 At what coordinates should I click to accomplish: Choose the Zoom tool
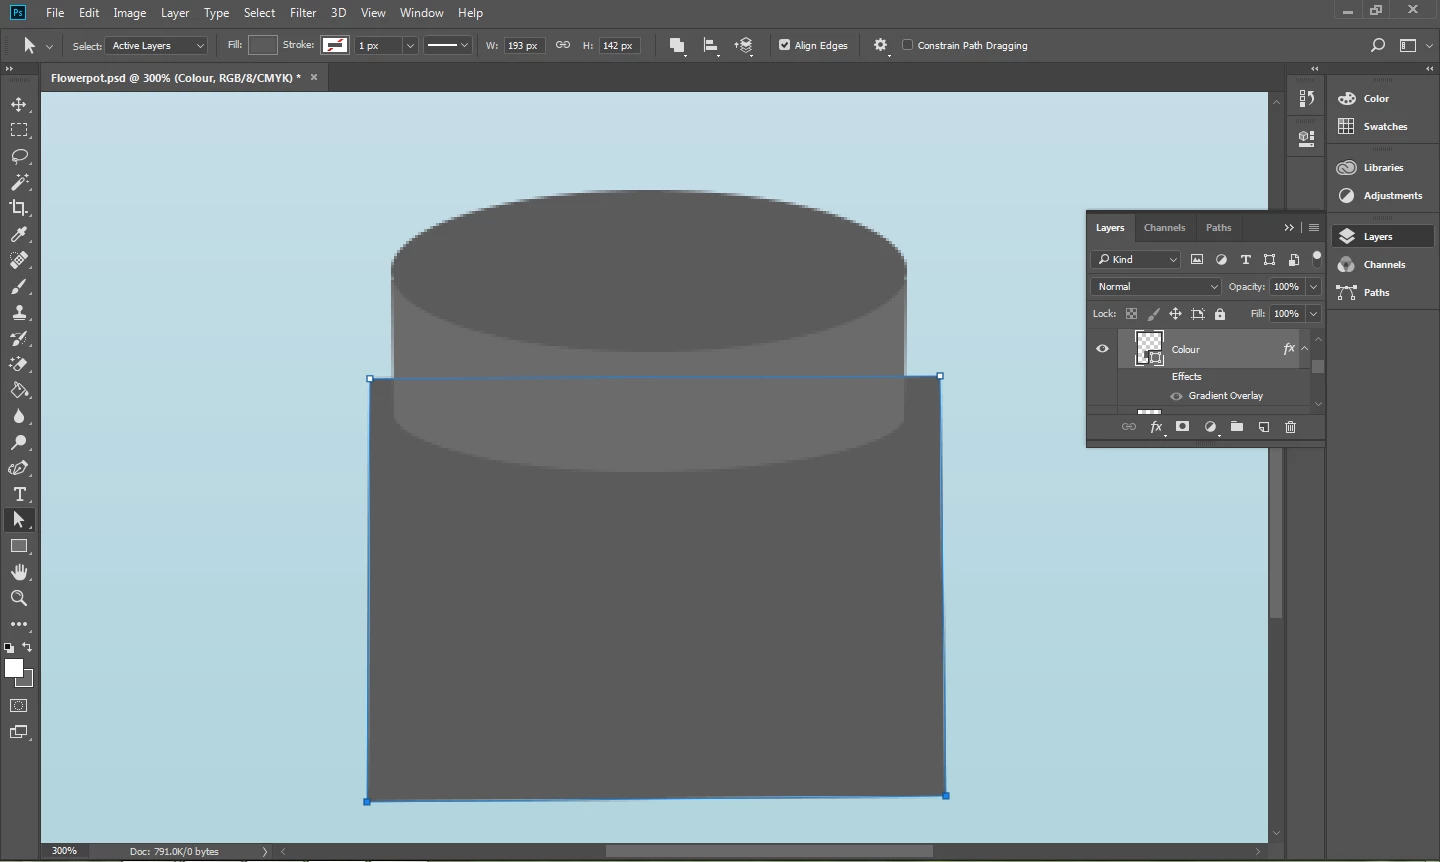point(19,598)
